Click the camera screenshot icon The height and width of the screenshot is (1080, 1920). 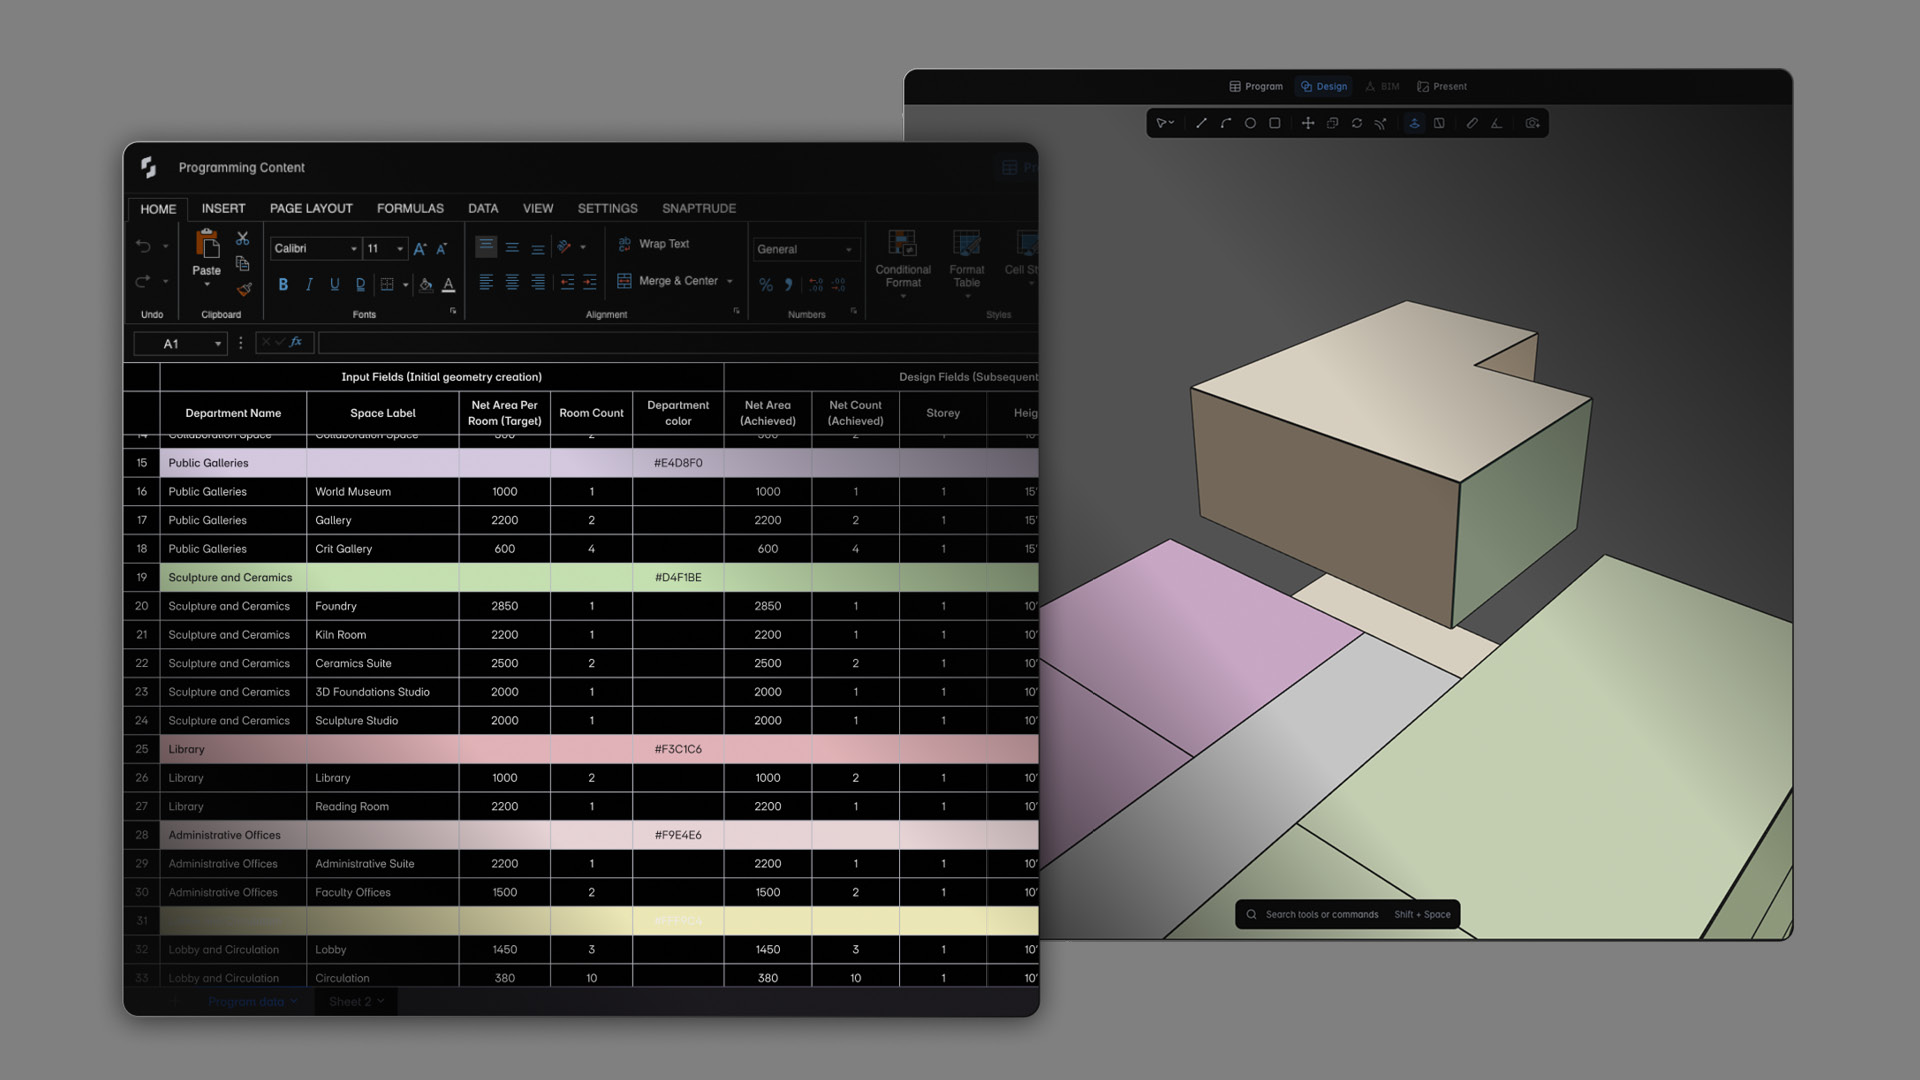click(x=1532, y=124)
